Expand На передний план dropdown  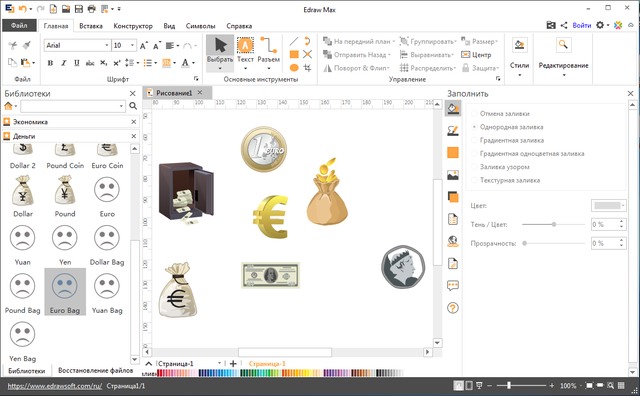pyautogui.click(x=393, y=41)
